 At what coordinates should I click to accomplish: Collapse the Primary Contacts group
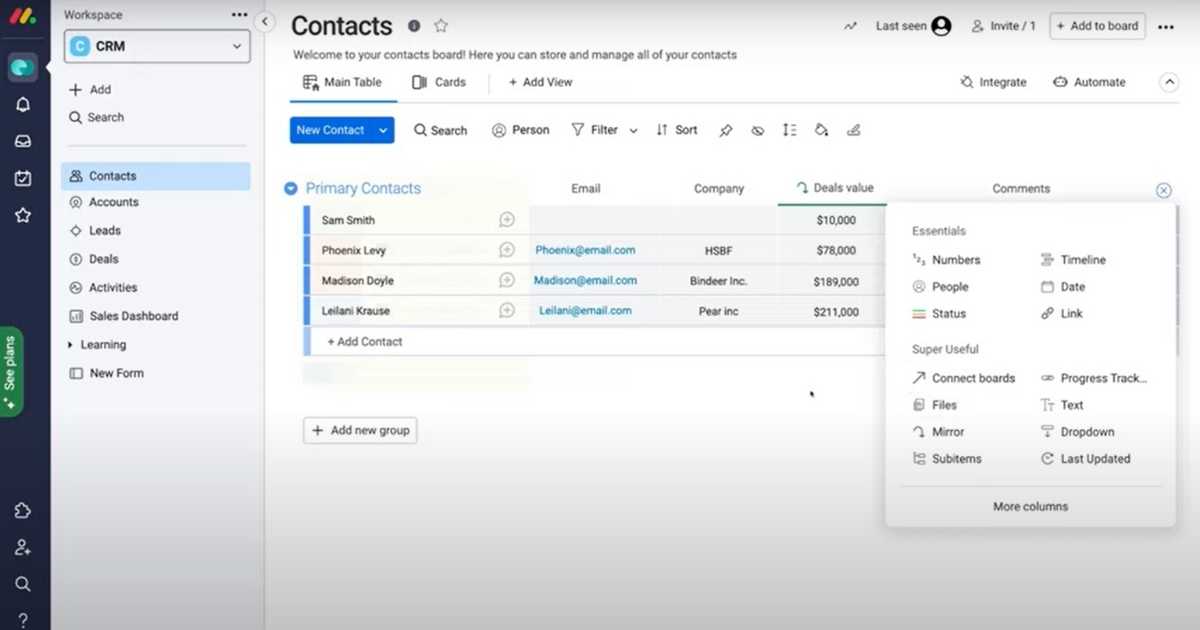point(290,188)
